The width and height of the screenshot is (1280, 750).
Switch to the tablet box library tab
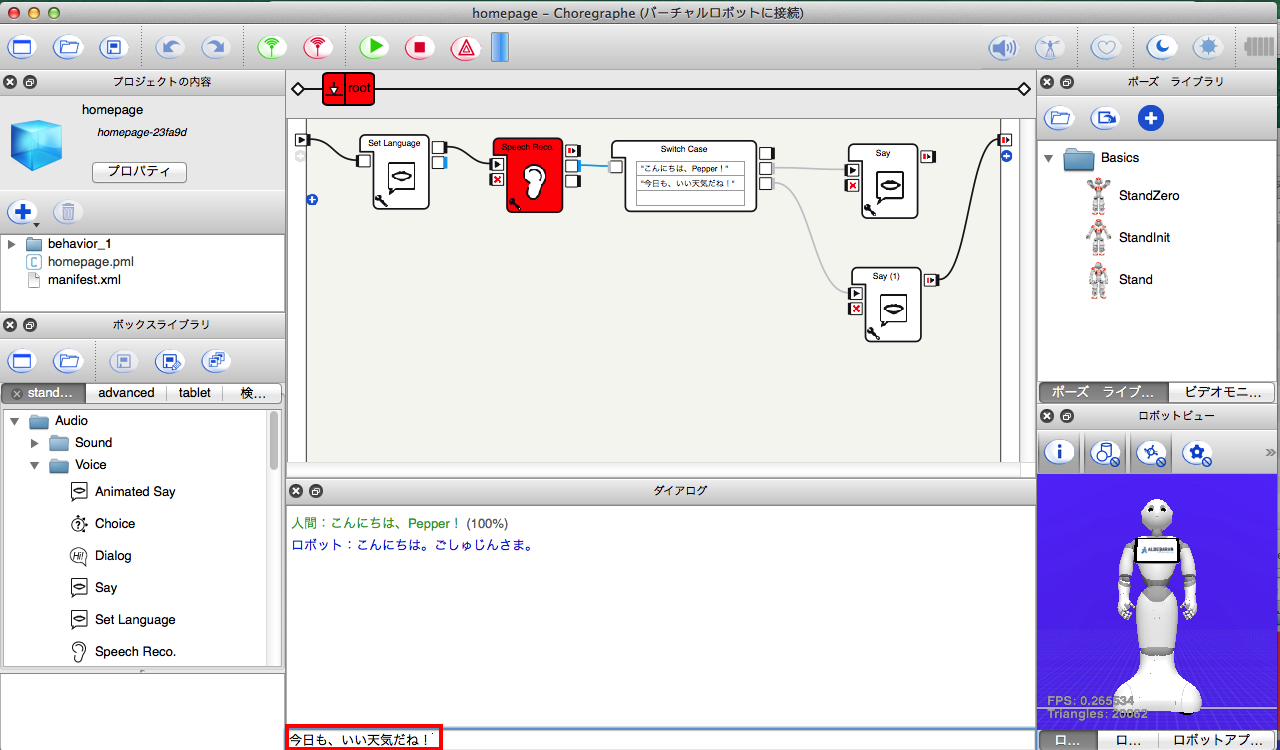[x=195, y=393]
